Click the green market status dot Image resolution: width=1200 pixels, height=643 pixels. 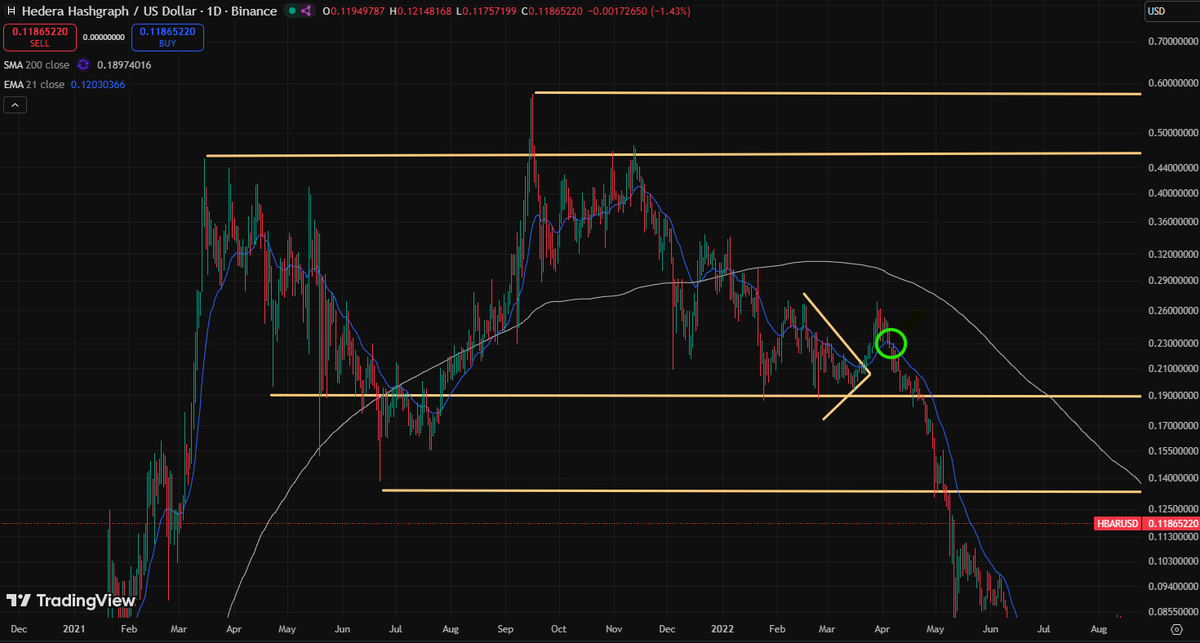coord(290,11)
